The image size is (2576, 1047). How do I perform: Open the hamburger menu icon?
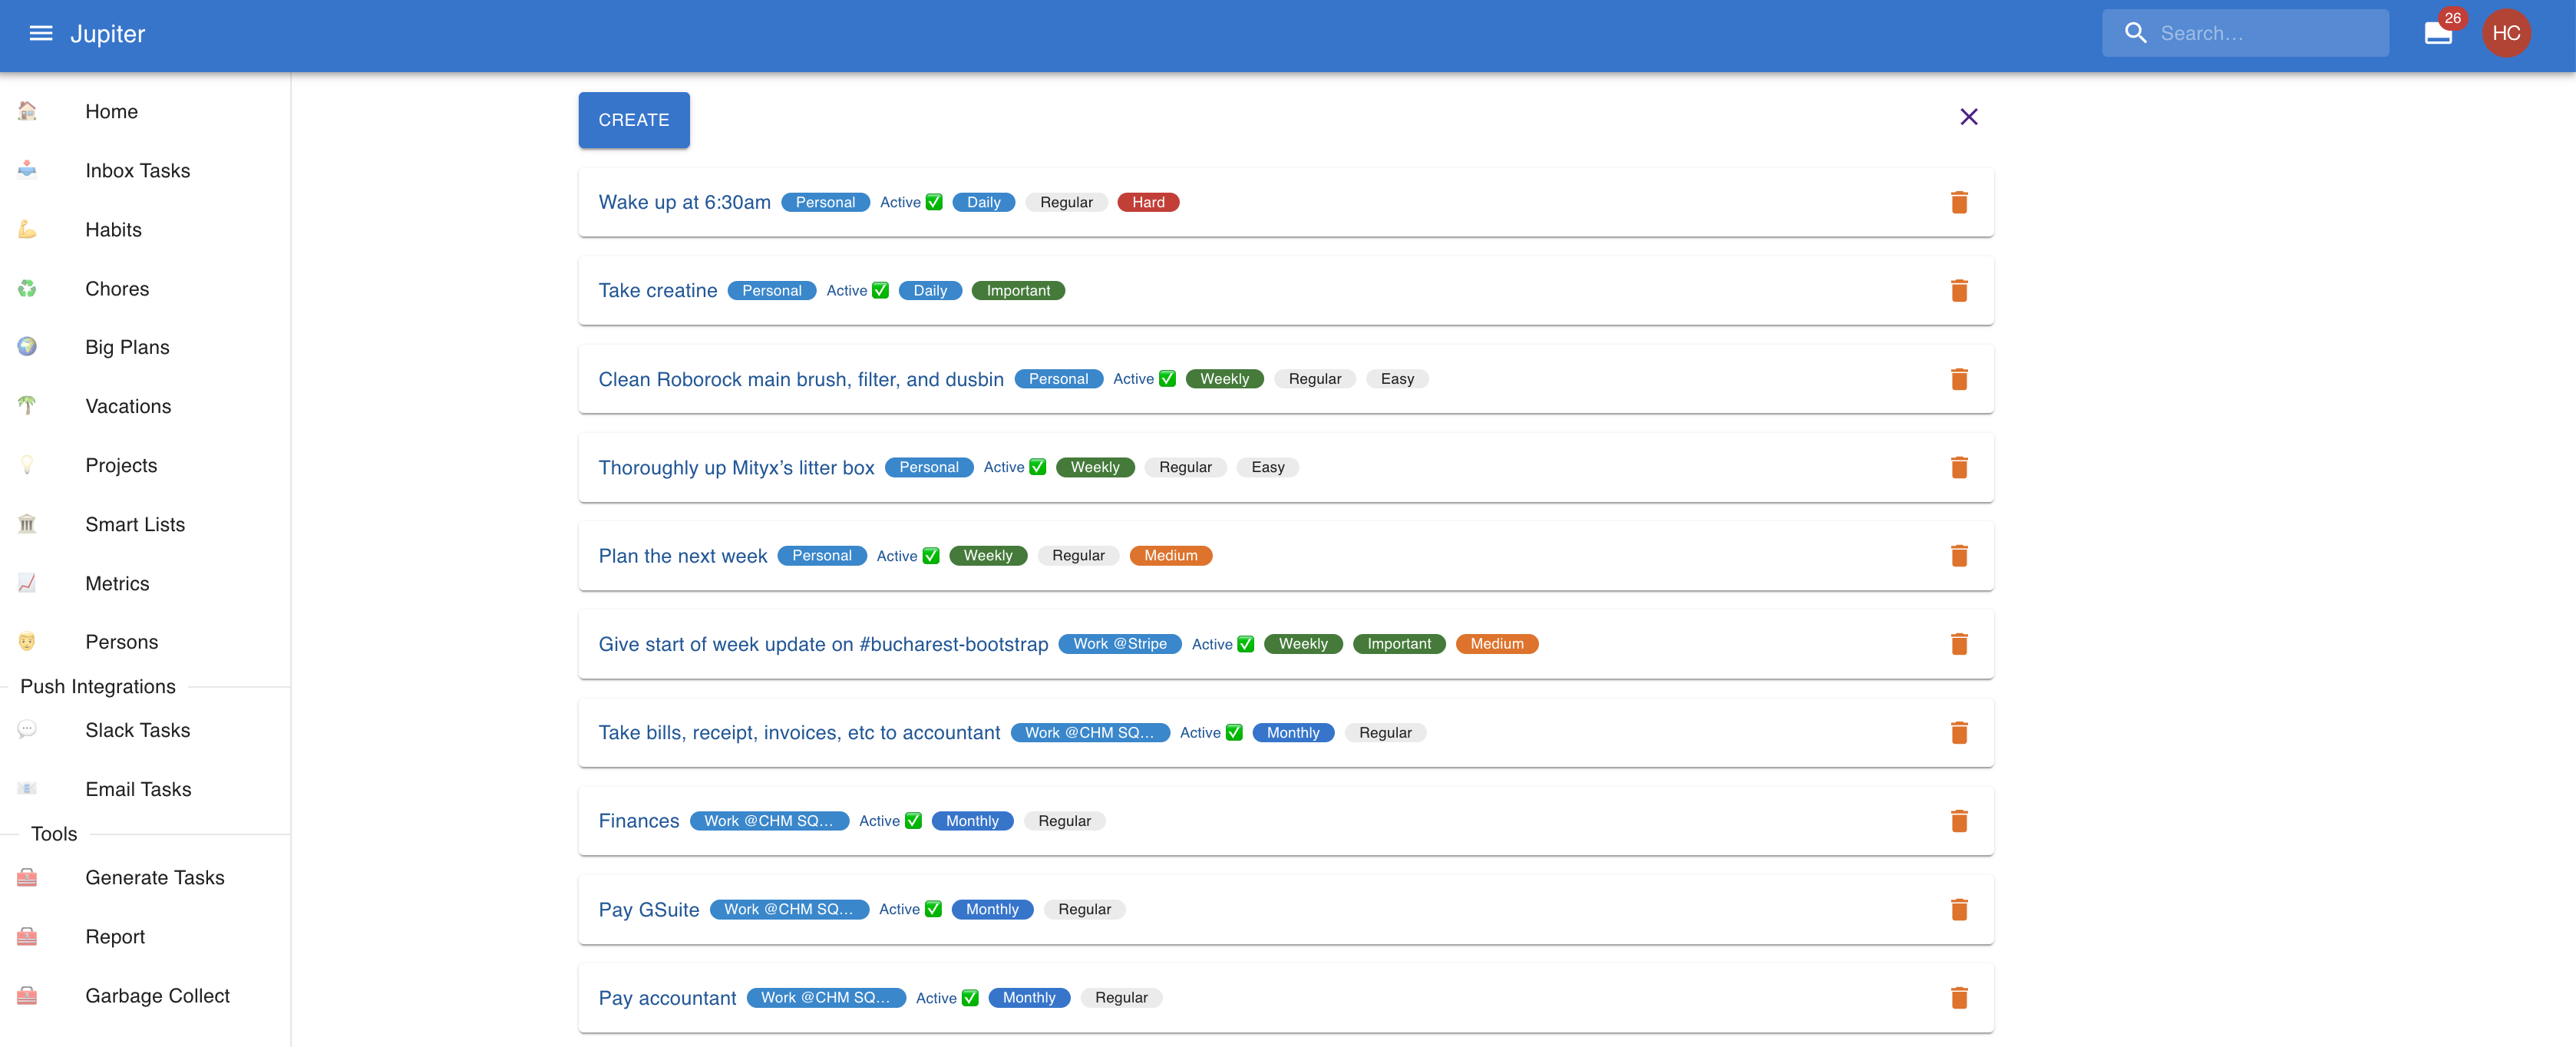(40, 34)
